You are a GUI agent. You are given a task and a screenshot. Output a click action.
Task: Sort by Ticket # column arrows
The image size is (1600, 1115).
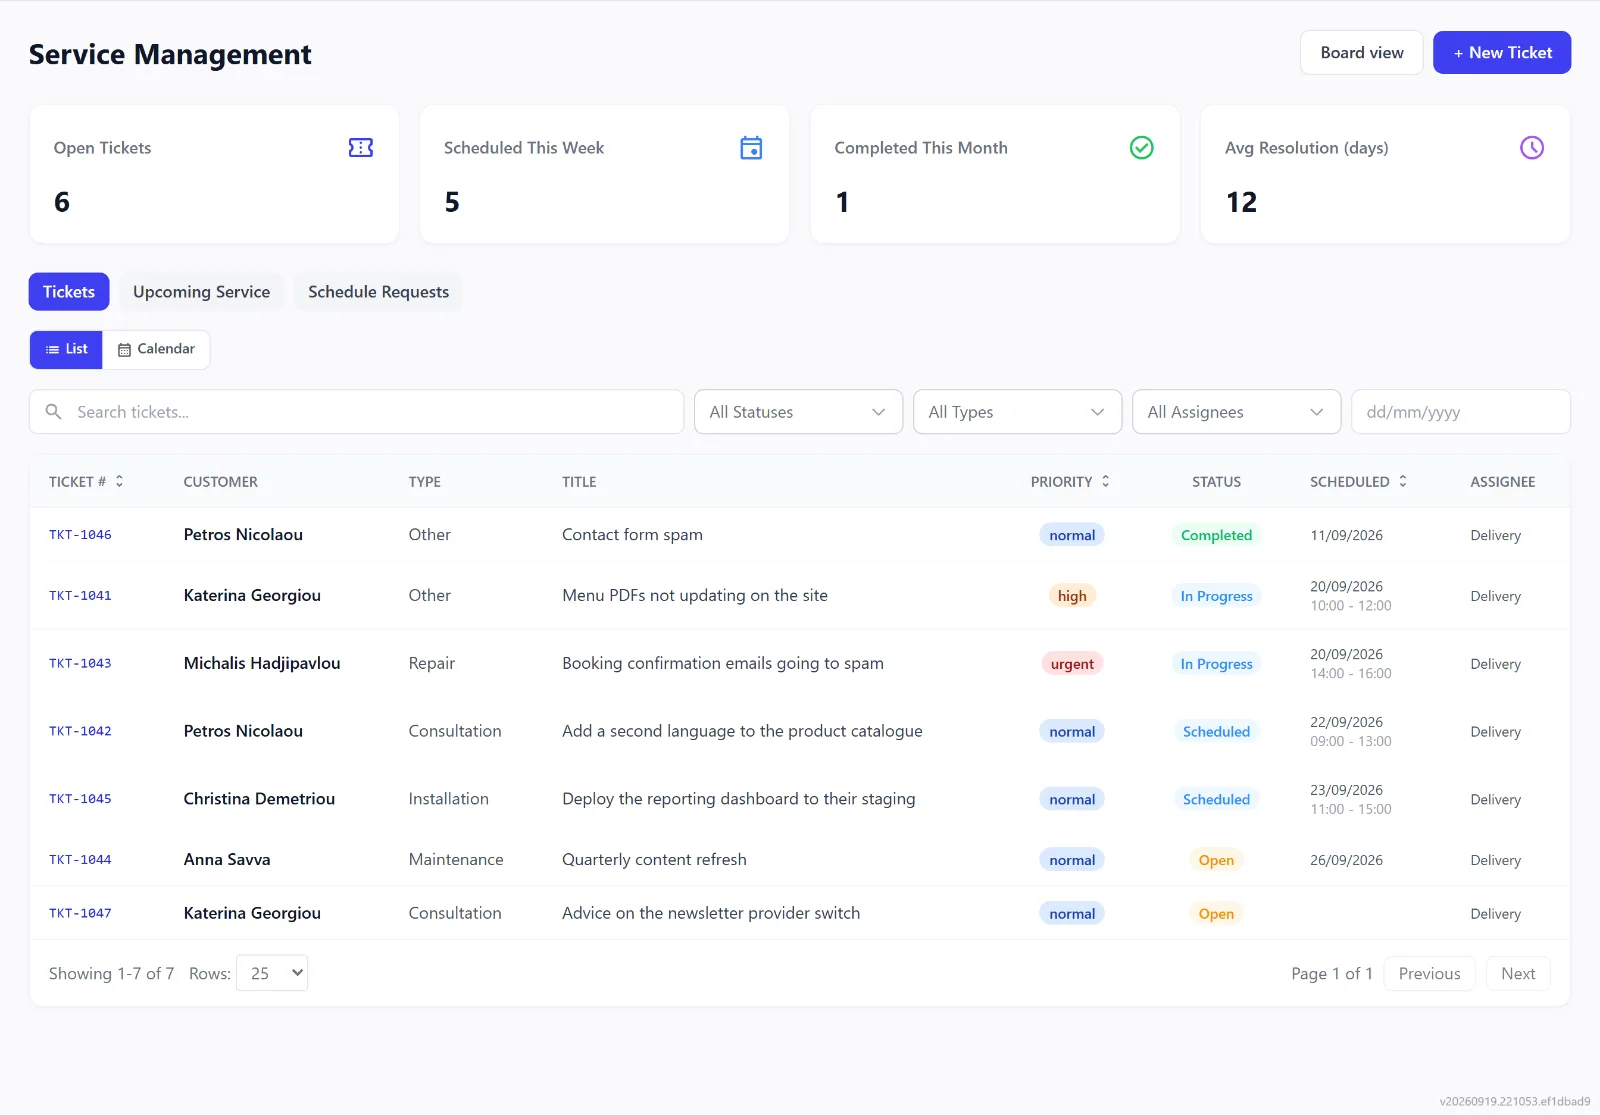[x=119, y=481]
